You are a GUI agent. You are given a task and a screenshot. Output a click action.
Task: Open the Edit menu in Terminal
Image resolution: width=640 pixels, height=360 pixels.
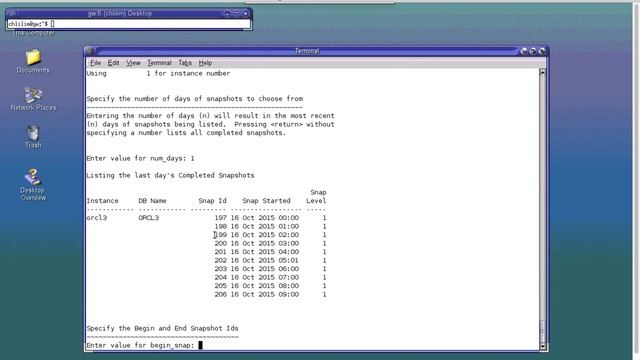tap(113, 63)
